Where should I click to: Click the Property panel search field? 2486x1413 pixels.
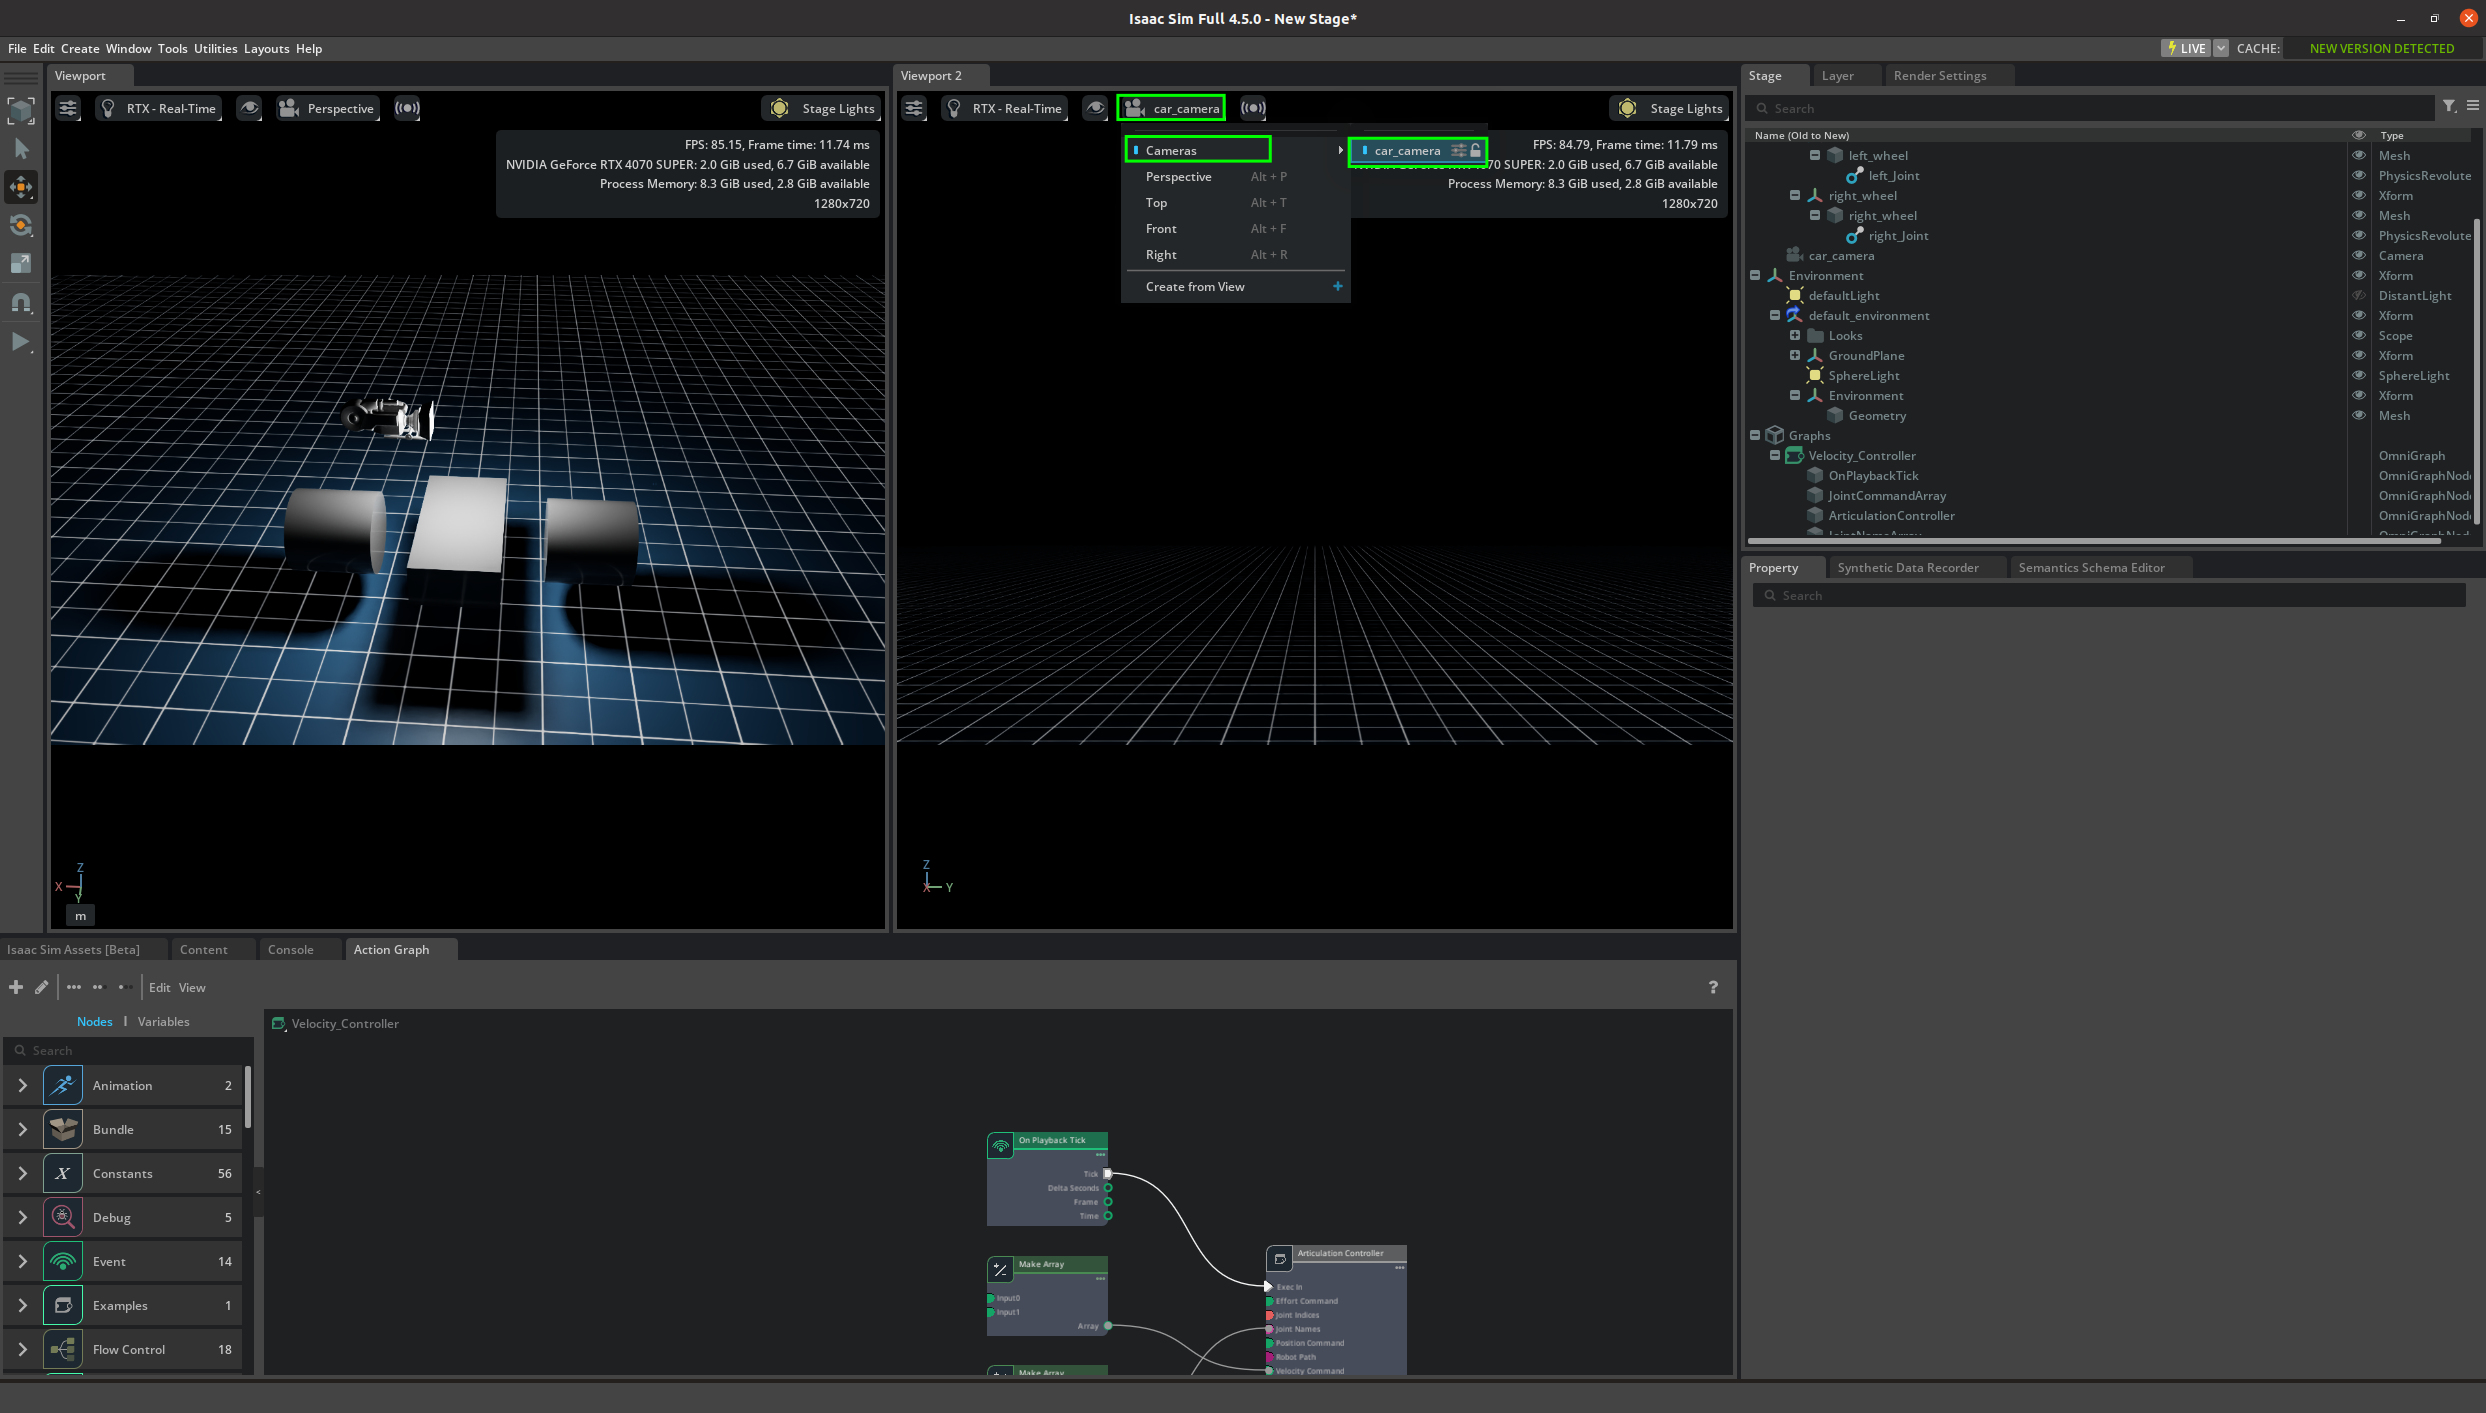tap(2110, 595)
